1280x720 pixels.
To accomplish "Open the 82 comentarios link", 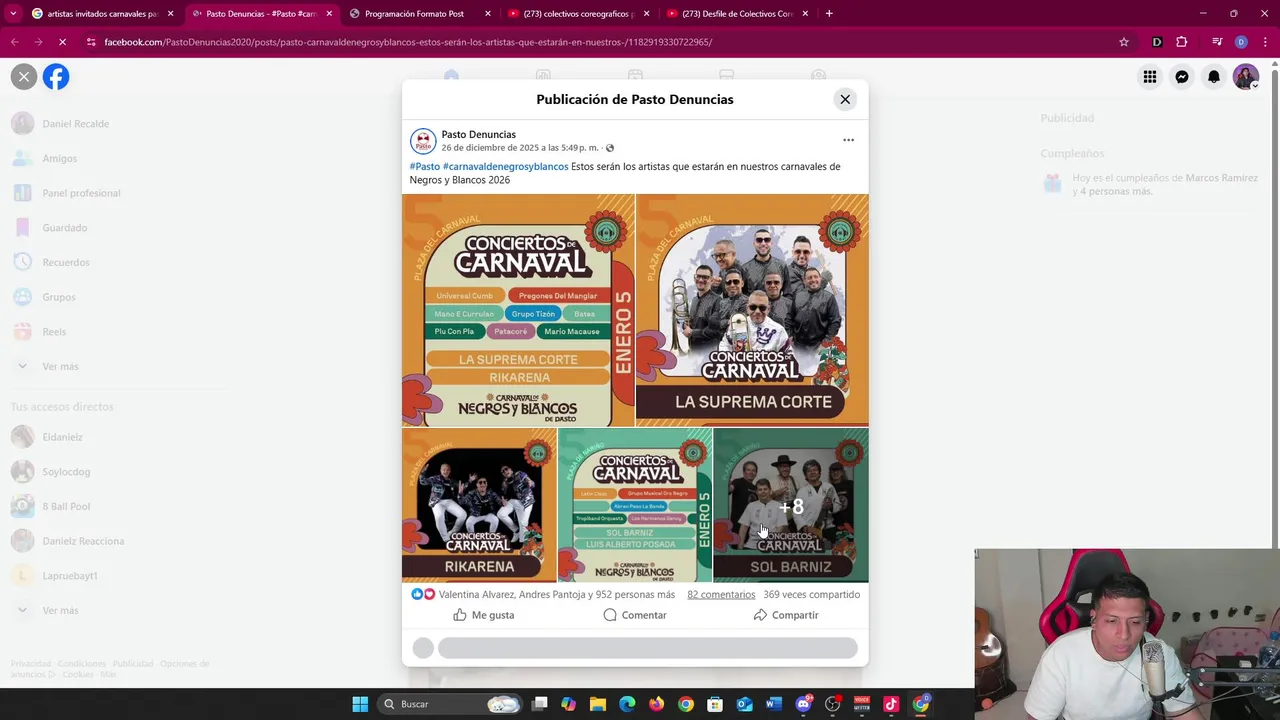I will pyautogui.click(x=721, y=594).
